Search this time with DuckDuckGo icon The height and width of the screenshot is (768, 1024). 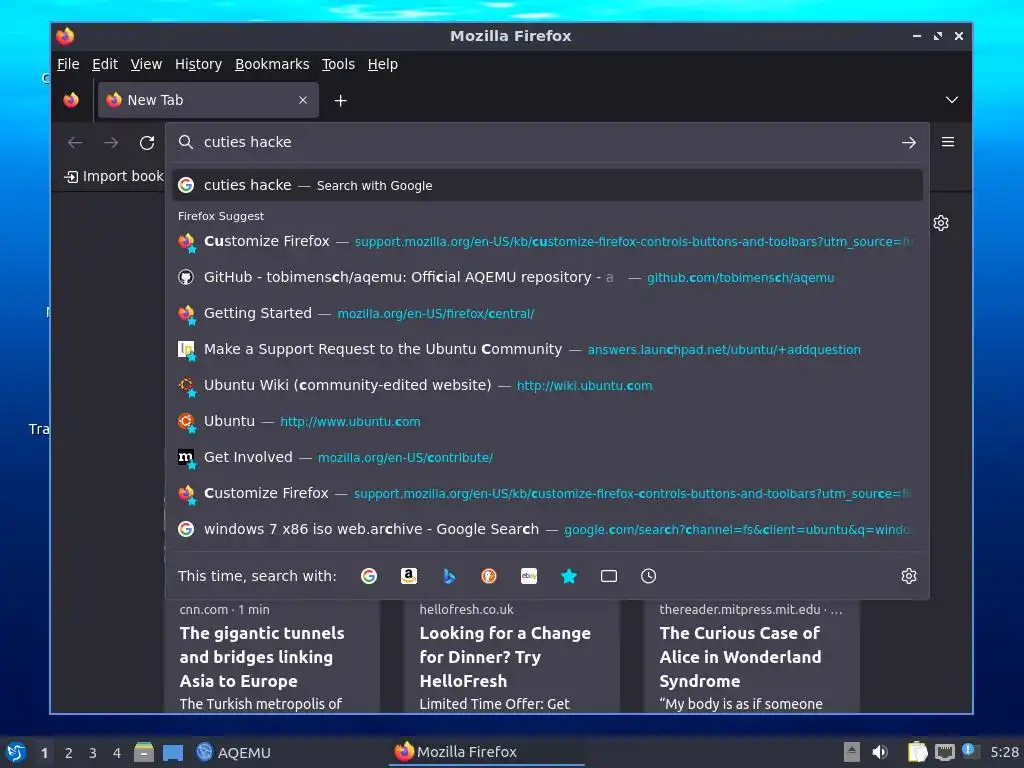coord(488,576)
